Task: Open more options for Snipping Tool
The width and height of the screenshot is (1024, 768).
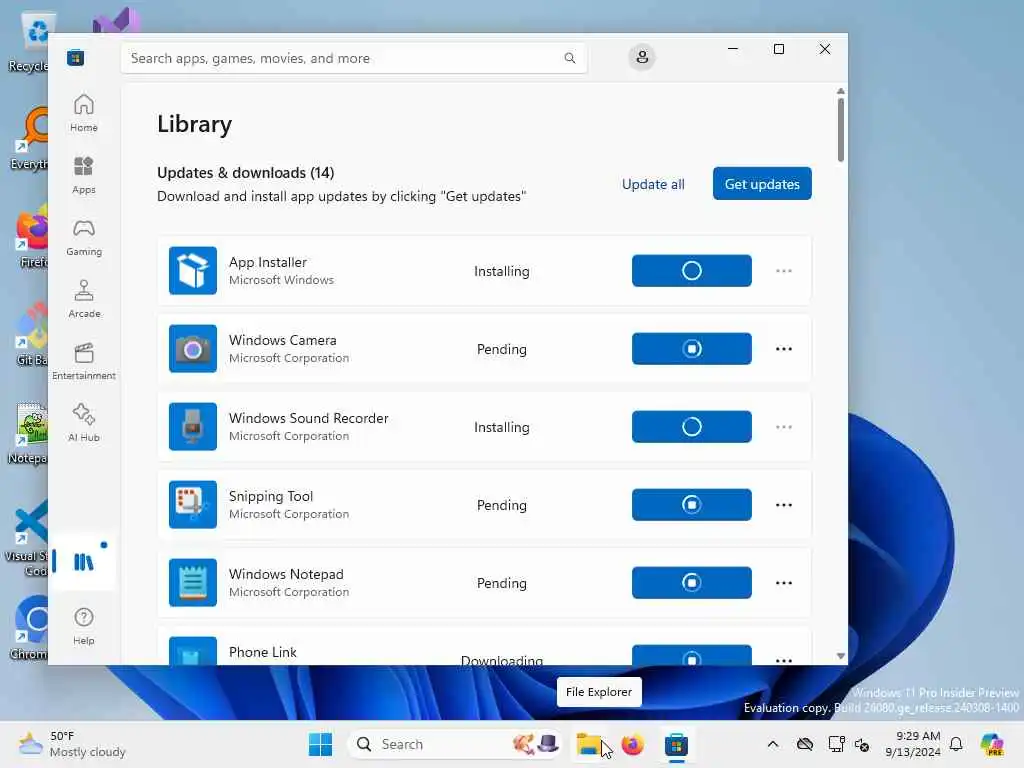Action: [784, 505]
